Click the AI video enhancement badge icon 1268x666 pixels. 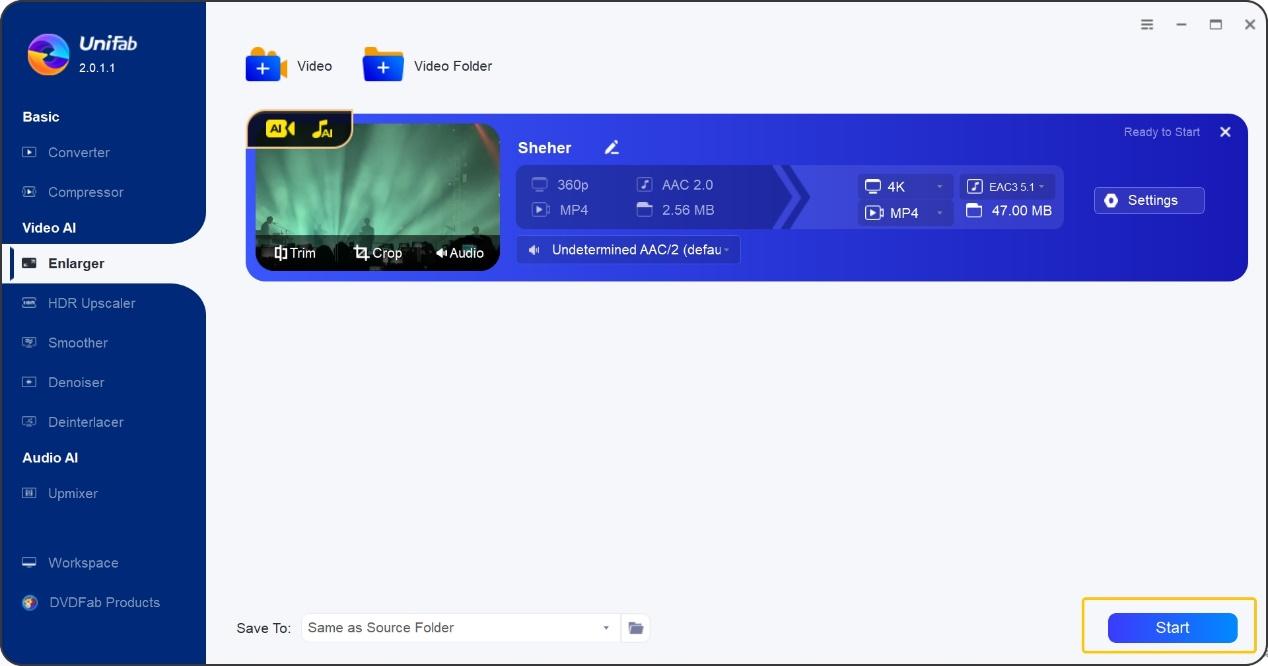pos(281,129)
